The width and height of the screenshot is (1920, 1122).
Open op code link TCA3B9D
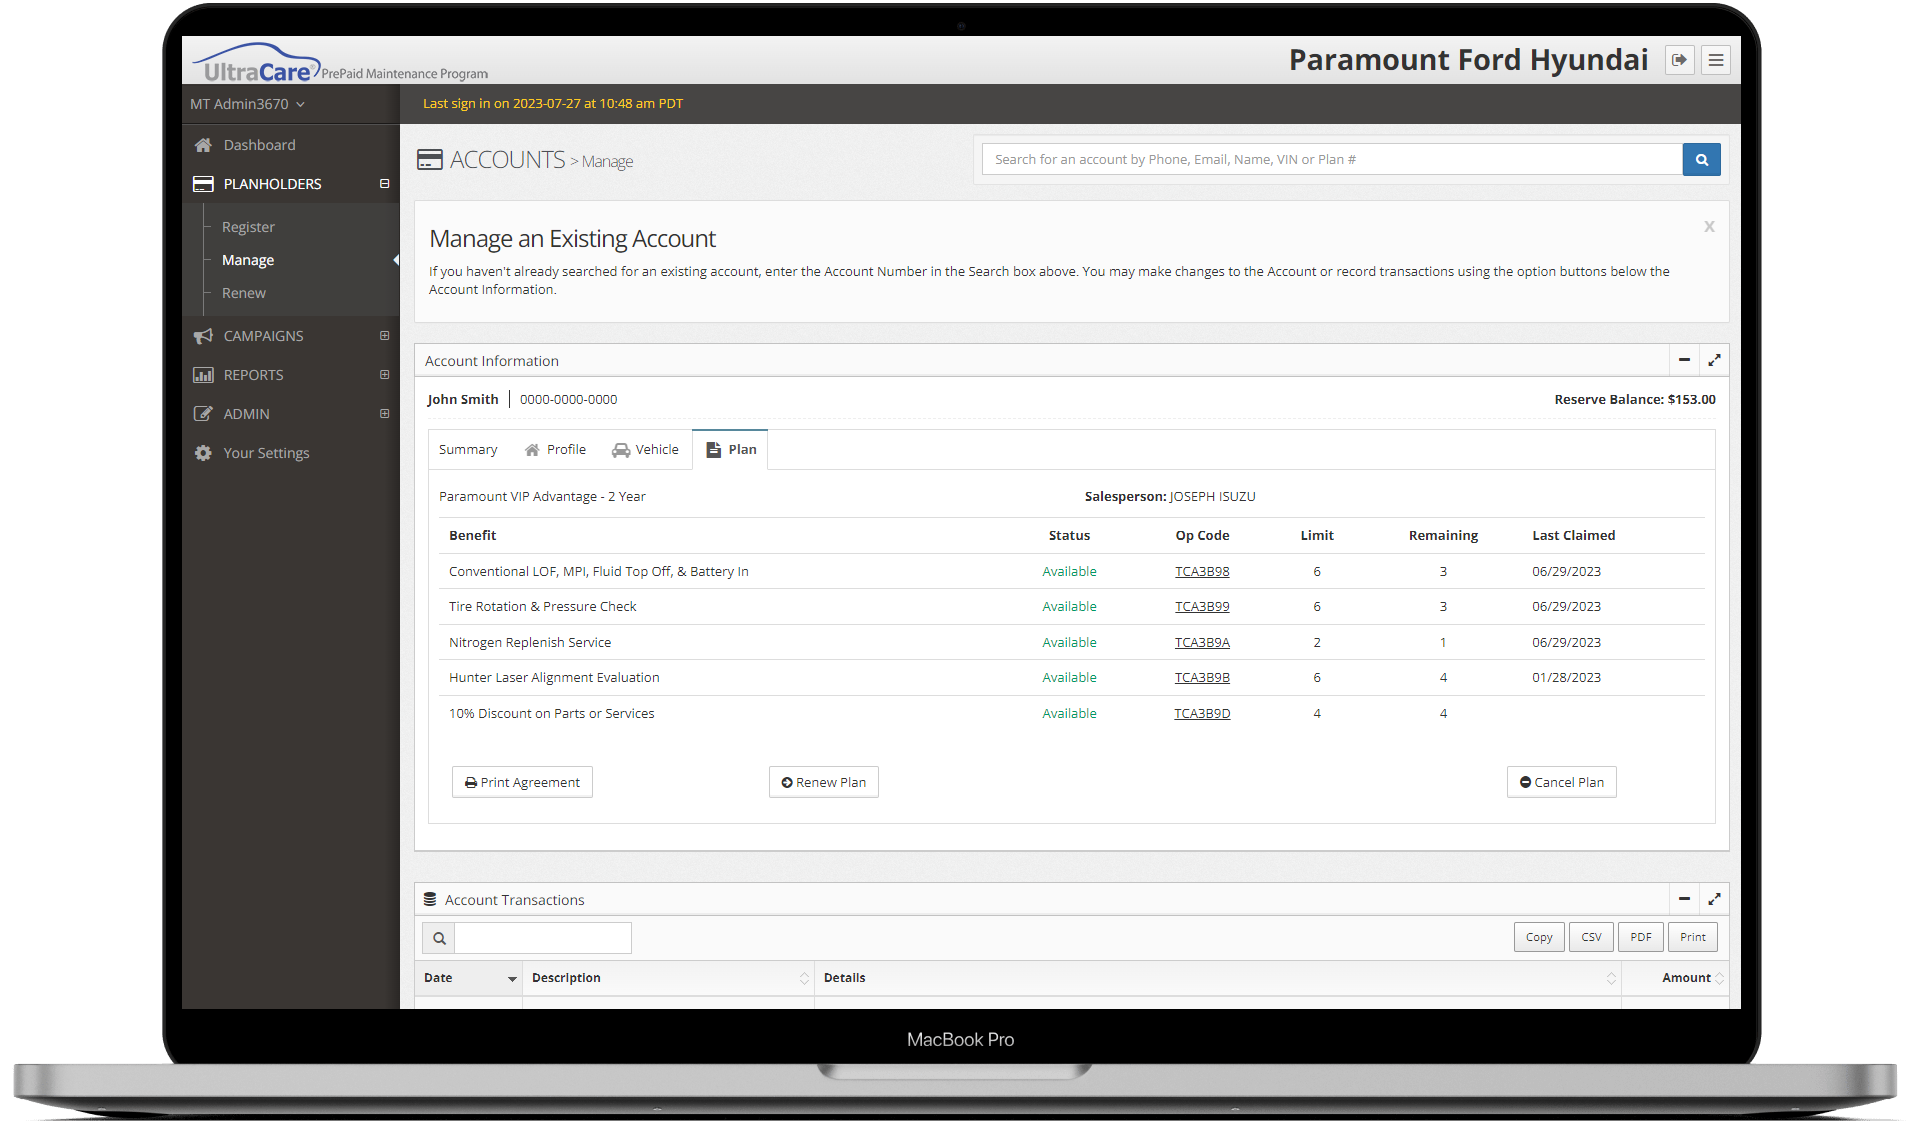click(x=1202, y=714)
